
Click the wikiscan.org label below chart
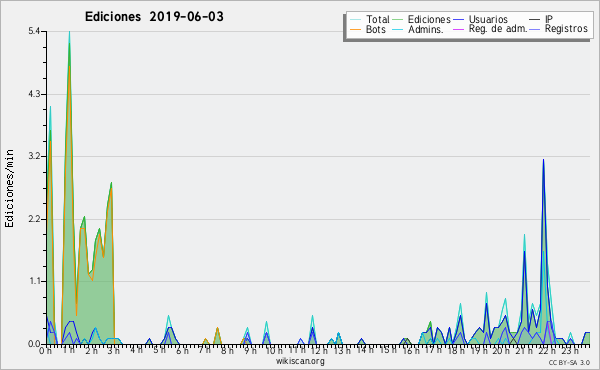[x=300, y=361]
